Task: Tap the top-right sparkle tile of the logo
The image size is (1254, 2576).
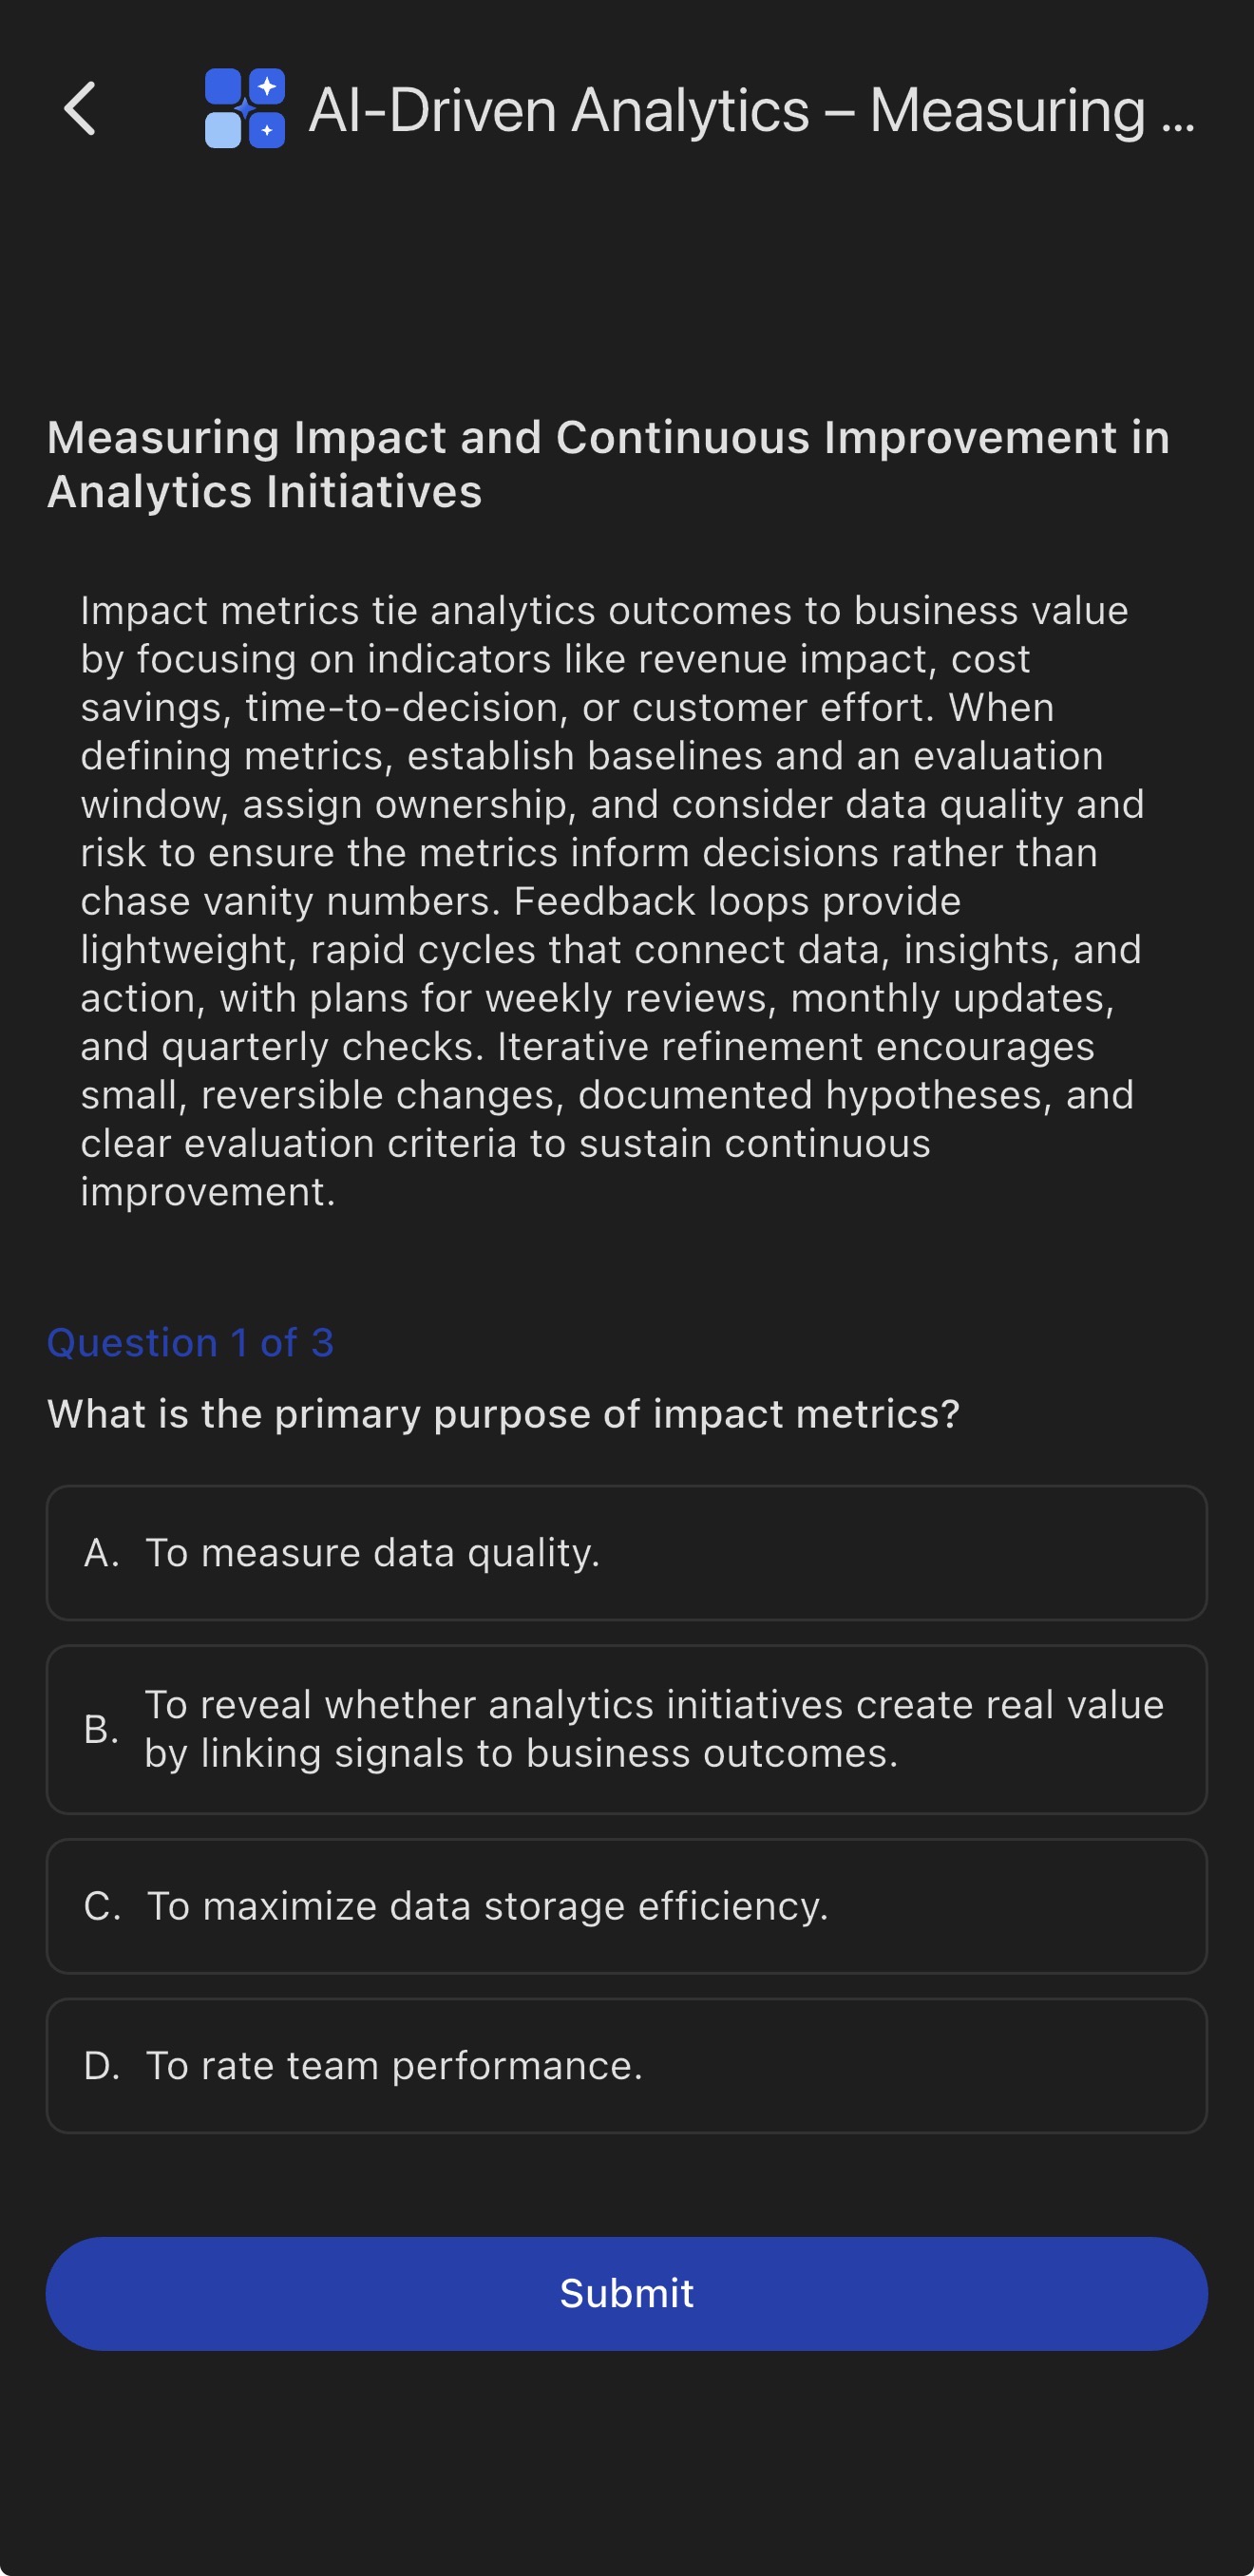Action: tap(267, 87)
